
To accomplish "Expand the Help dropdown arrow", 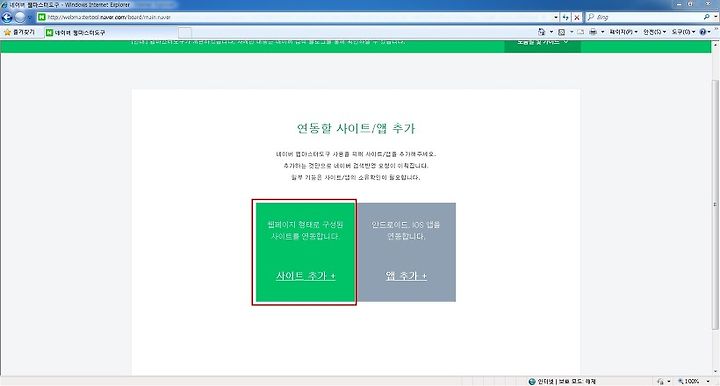I will [710, 32].
